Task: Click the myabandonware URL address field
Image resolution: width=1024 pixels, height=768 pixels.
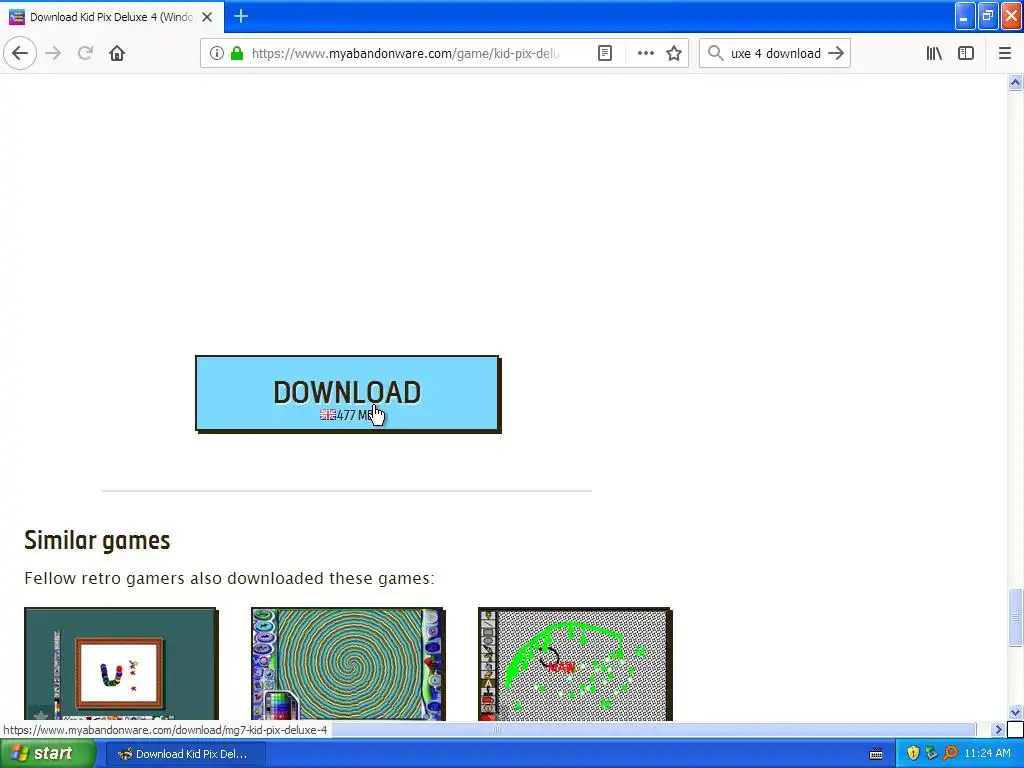Action: 405,53
